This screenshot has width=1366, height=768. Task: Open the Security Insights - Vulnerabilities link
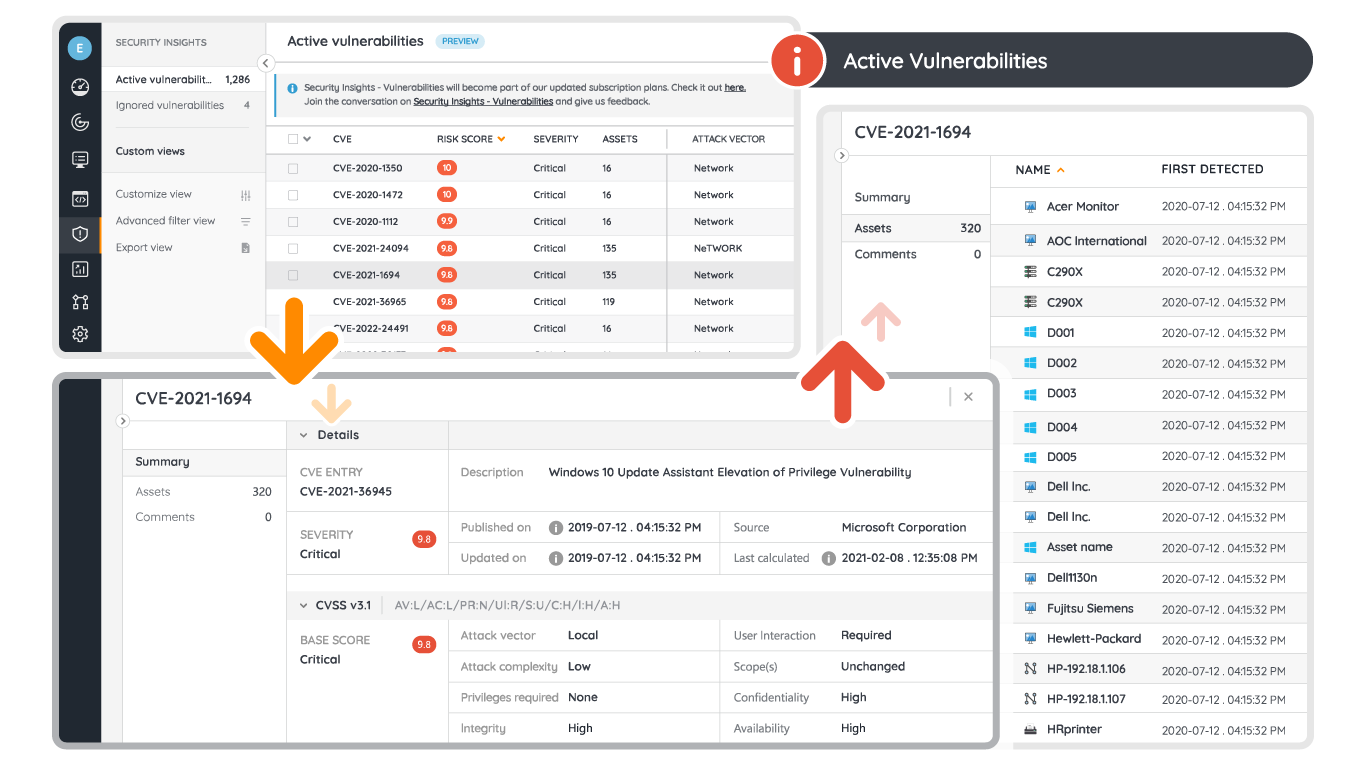[x=483, y=101]
